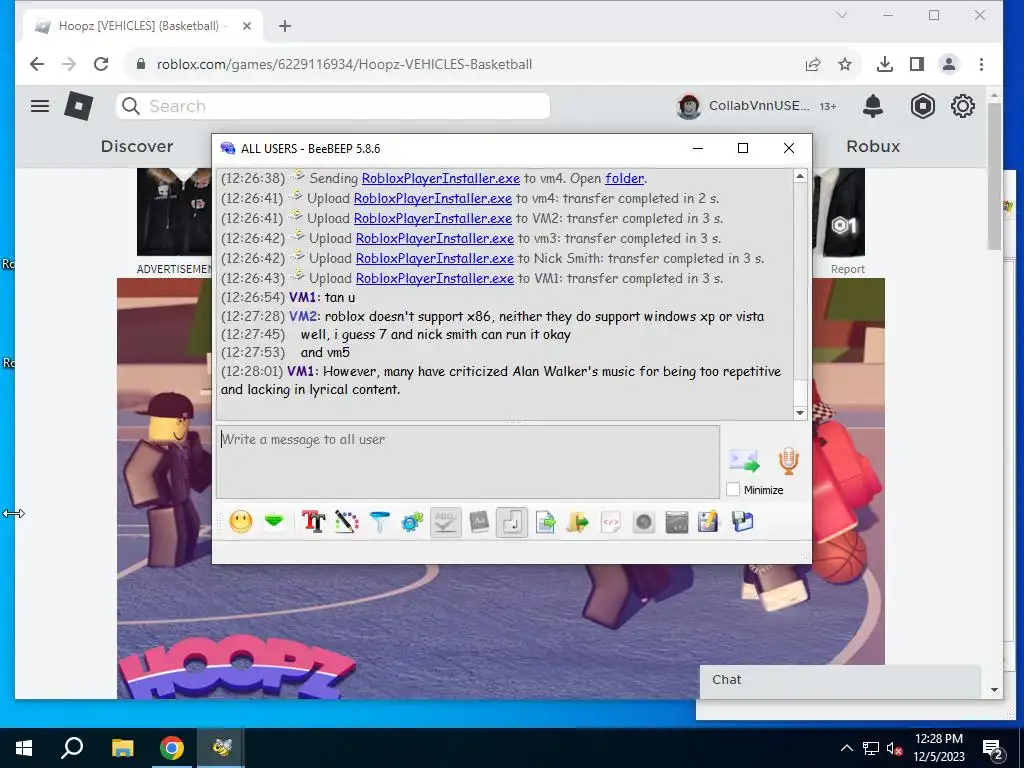The width and height of the screenshot is (1024, 768).
Task: Close the Hoopz [VEHICLES] browser tab
Action: [x=247, y=26]
